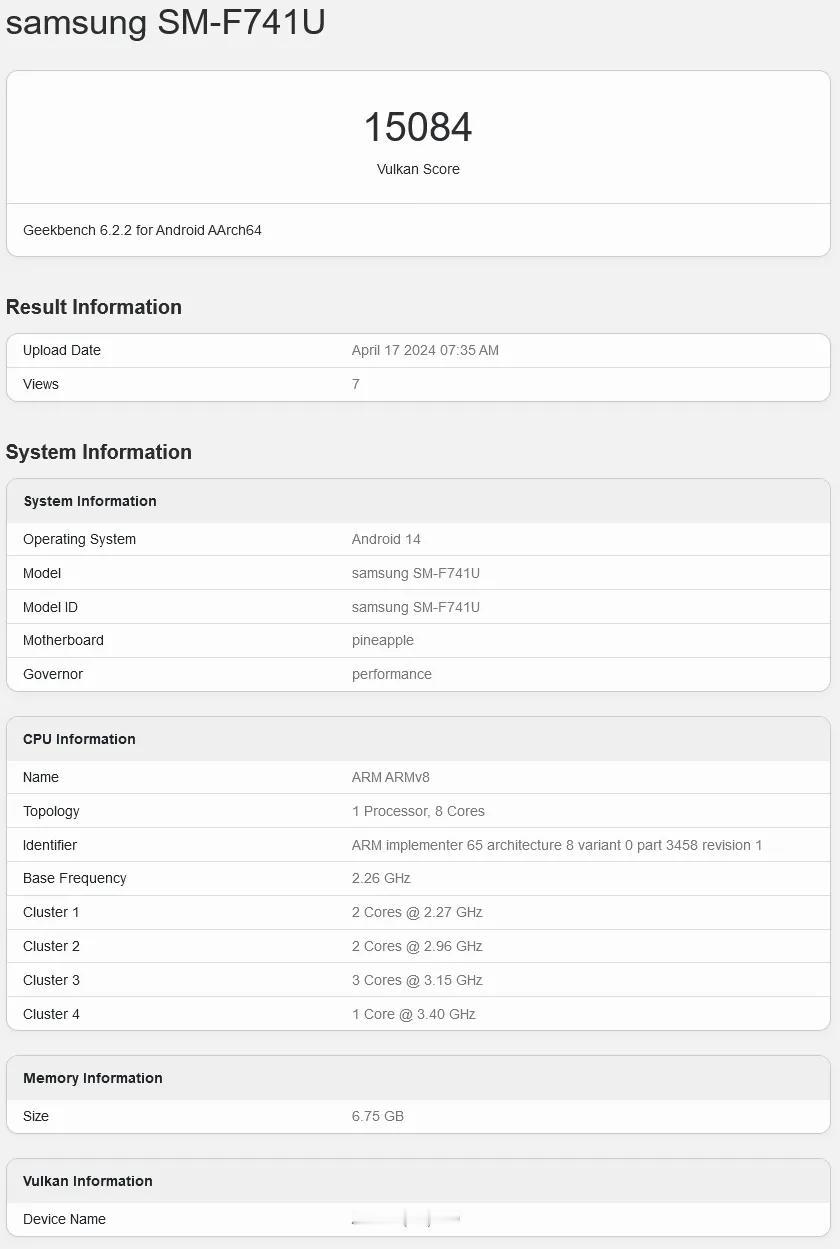Click the CPU 'Name' row label
Viewport: 840px width, 1249px height.
(x=41, y=777)
